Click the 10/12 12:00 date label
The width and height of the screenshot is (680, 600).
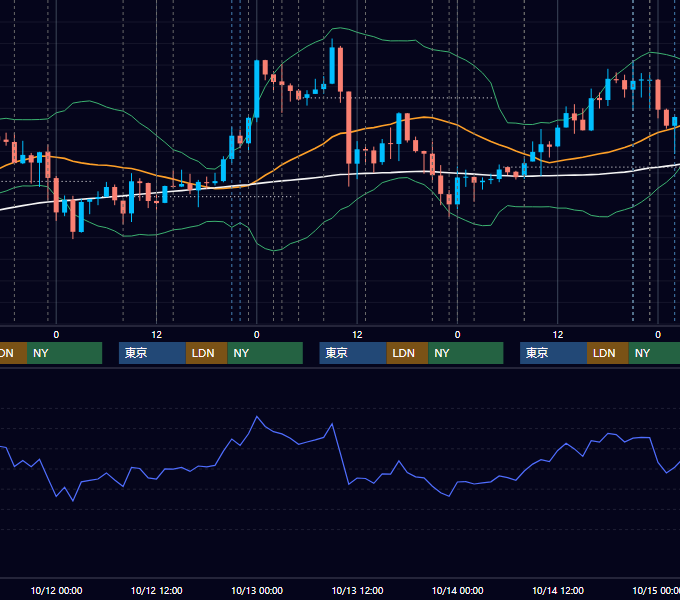click(x=157, y=590)
